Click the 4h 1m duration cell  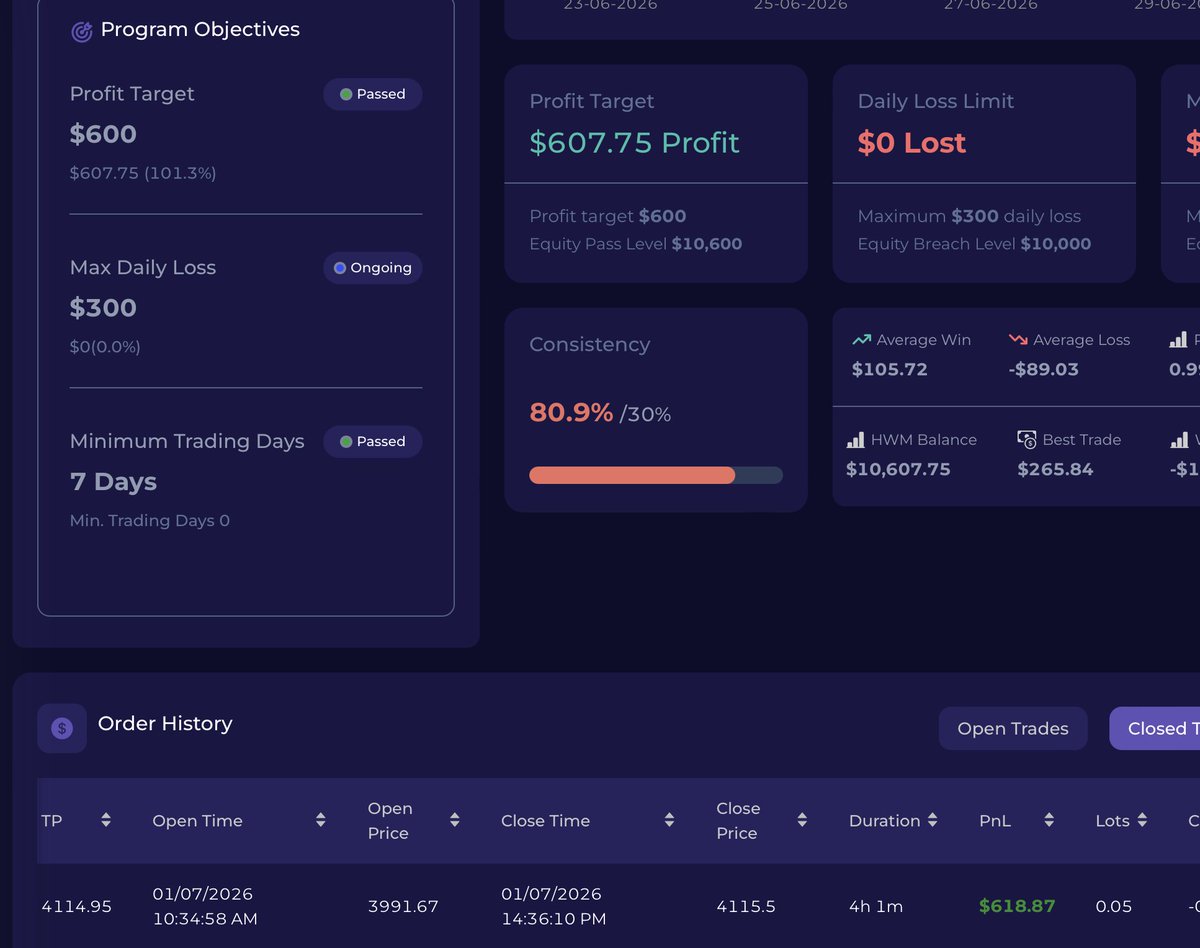[876, 907]
